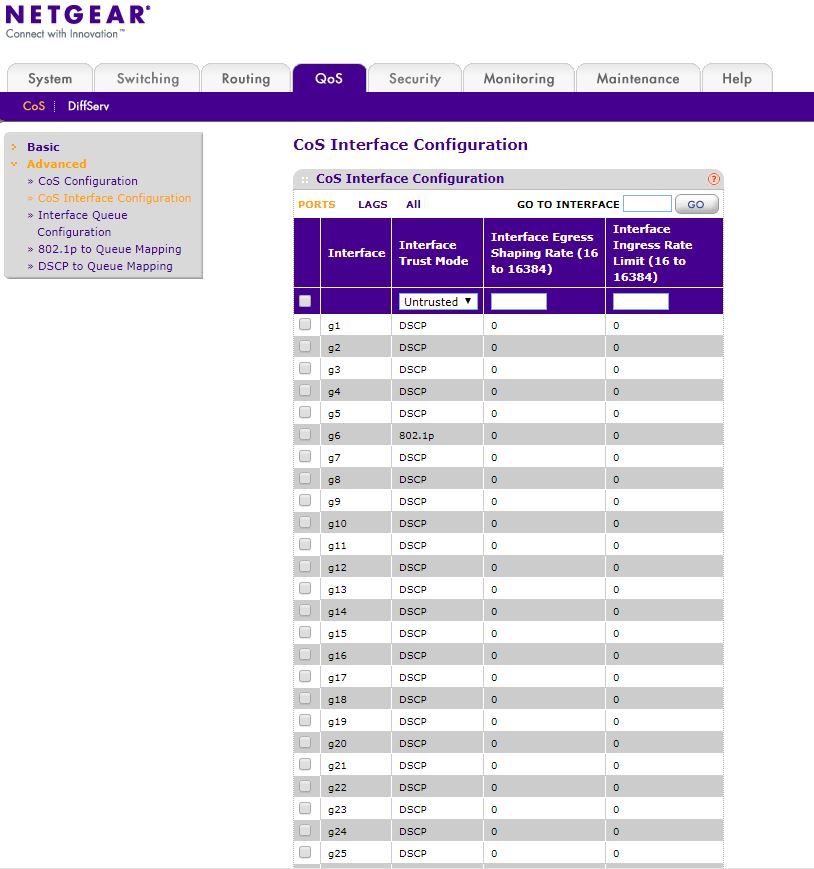Toggle the select-all checkbox in header row
814x869 pixels.
click(305, 301)
